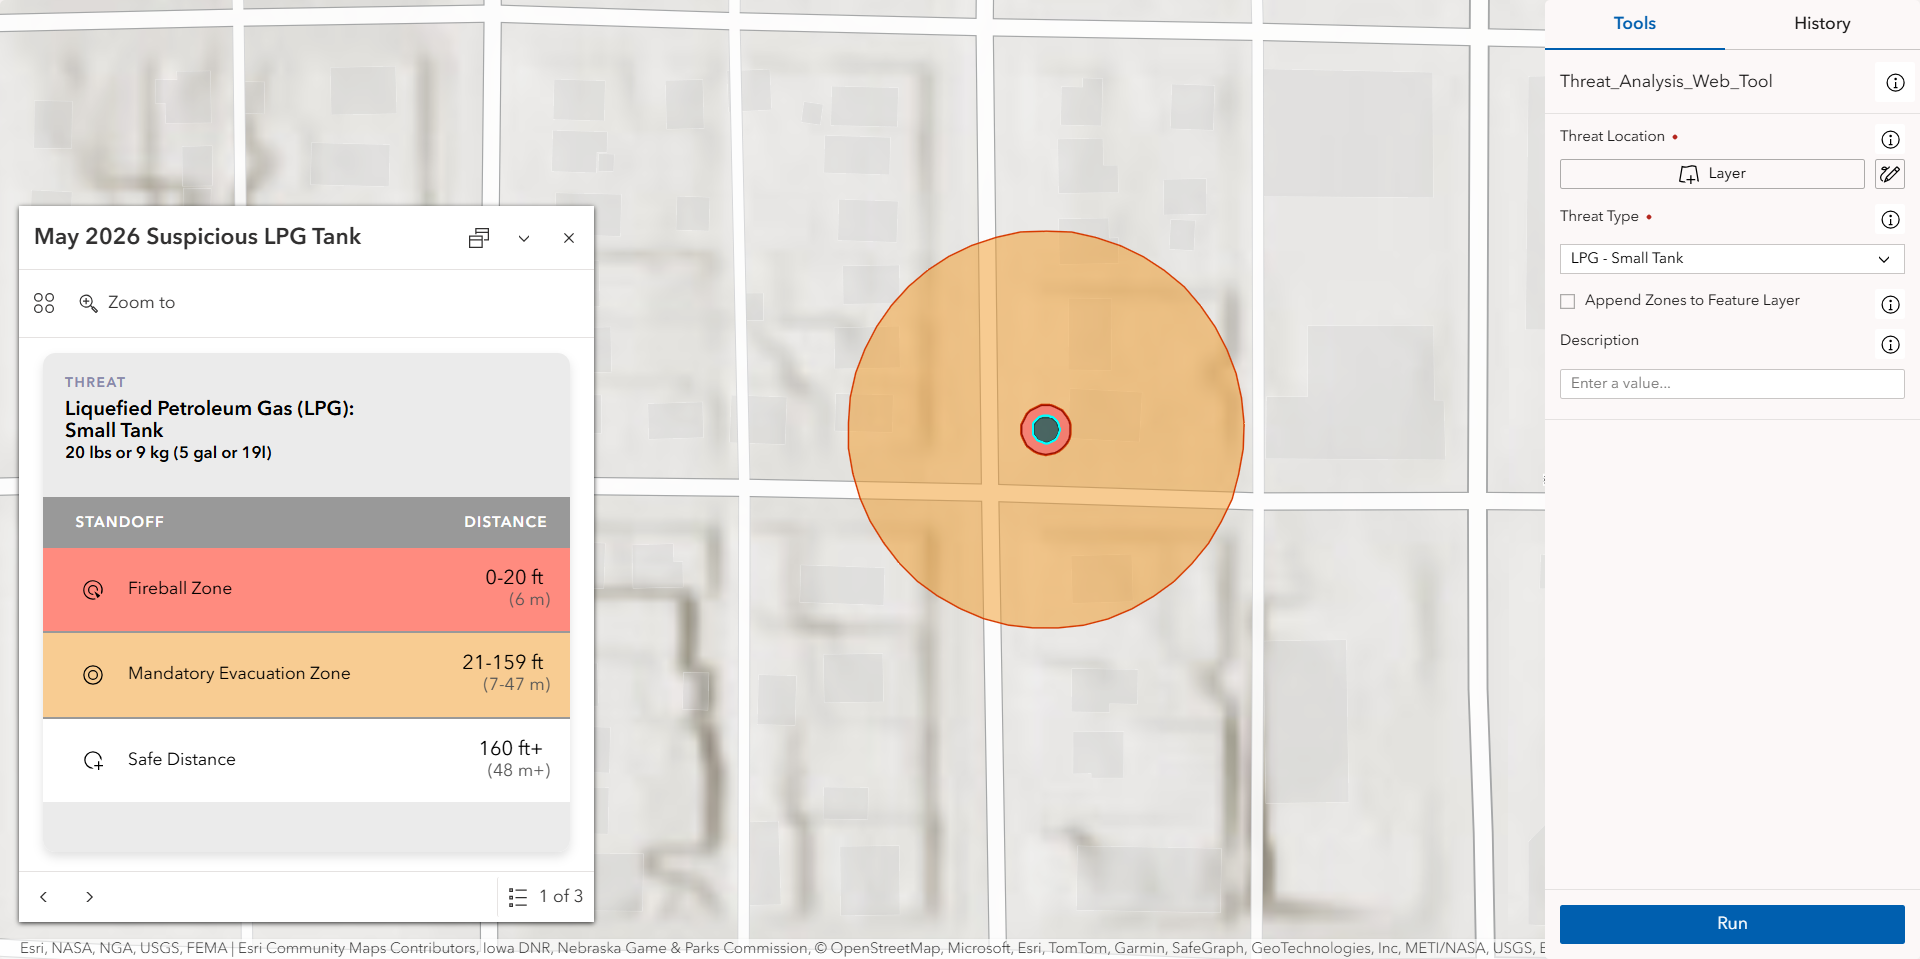
Task: Switch to the History tab
Action: [1822, 24]
